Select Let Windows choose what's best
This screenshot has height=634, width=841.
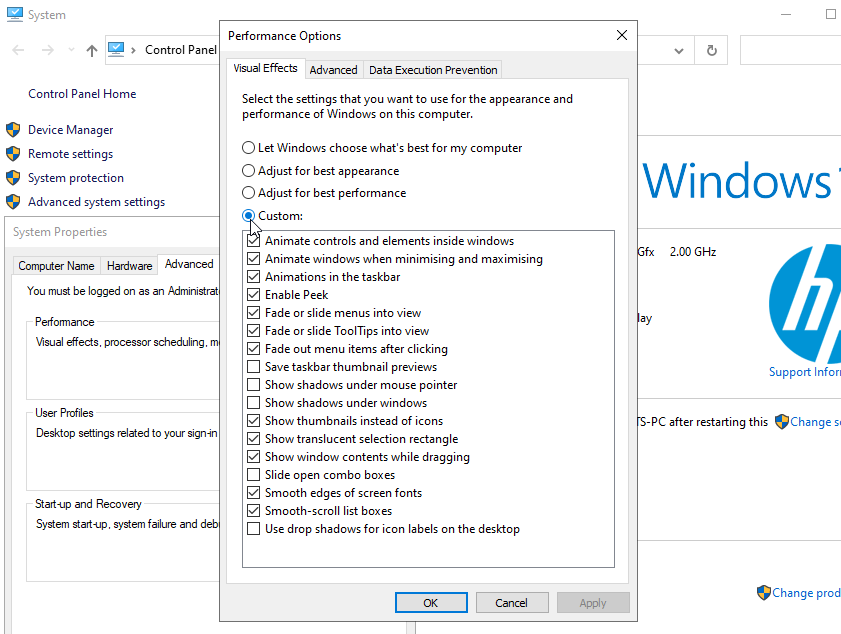(x=382, y=148)
